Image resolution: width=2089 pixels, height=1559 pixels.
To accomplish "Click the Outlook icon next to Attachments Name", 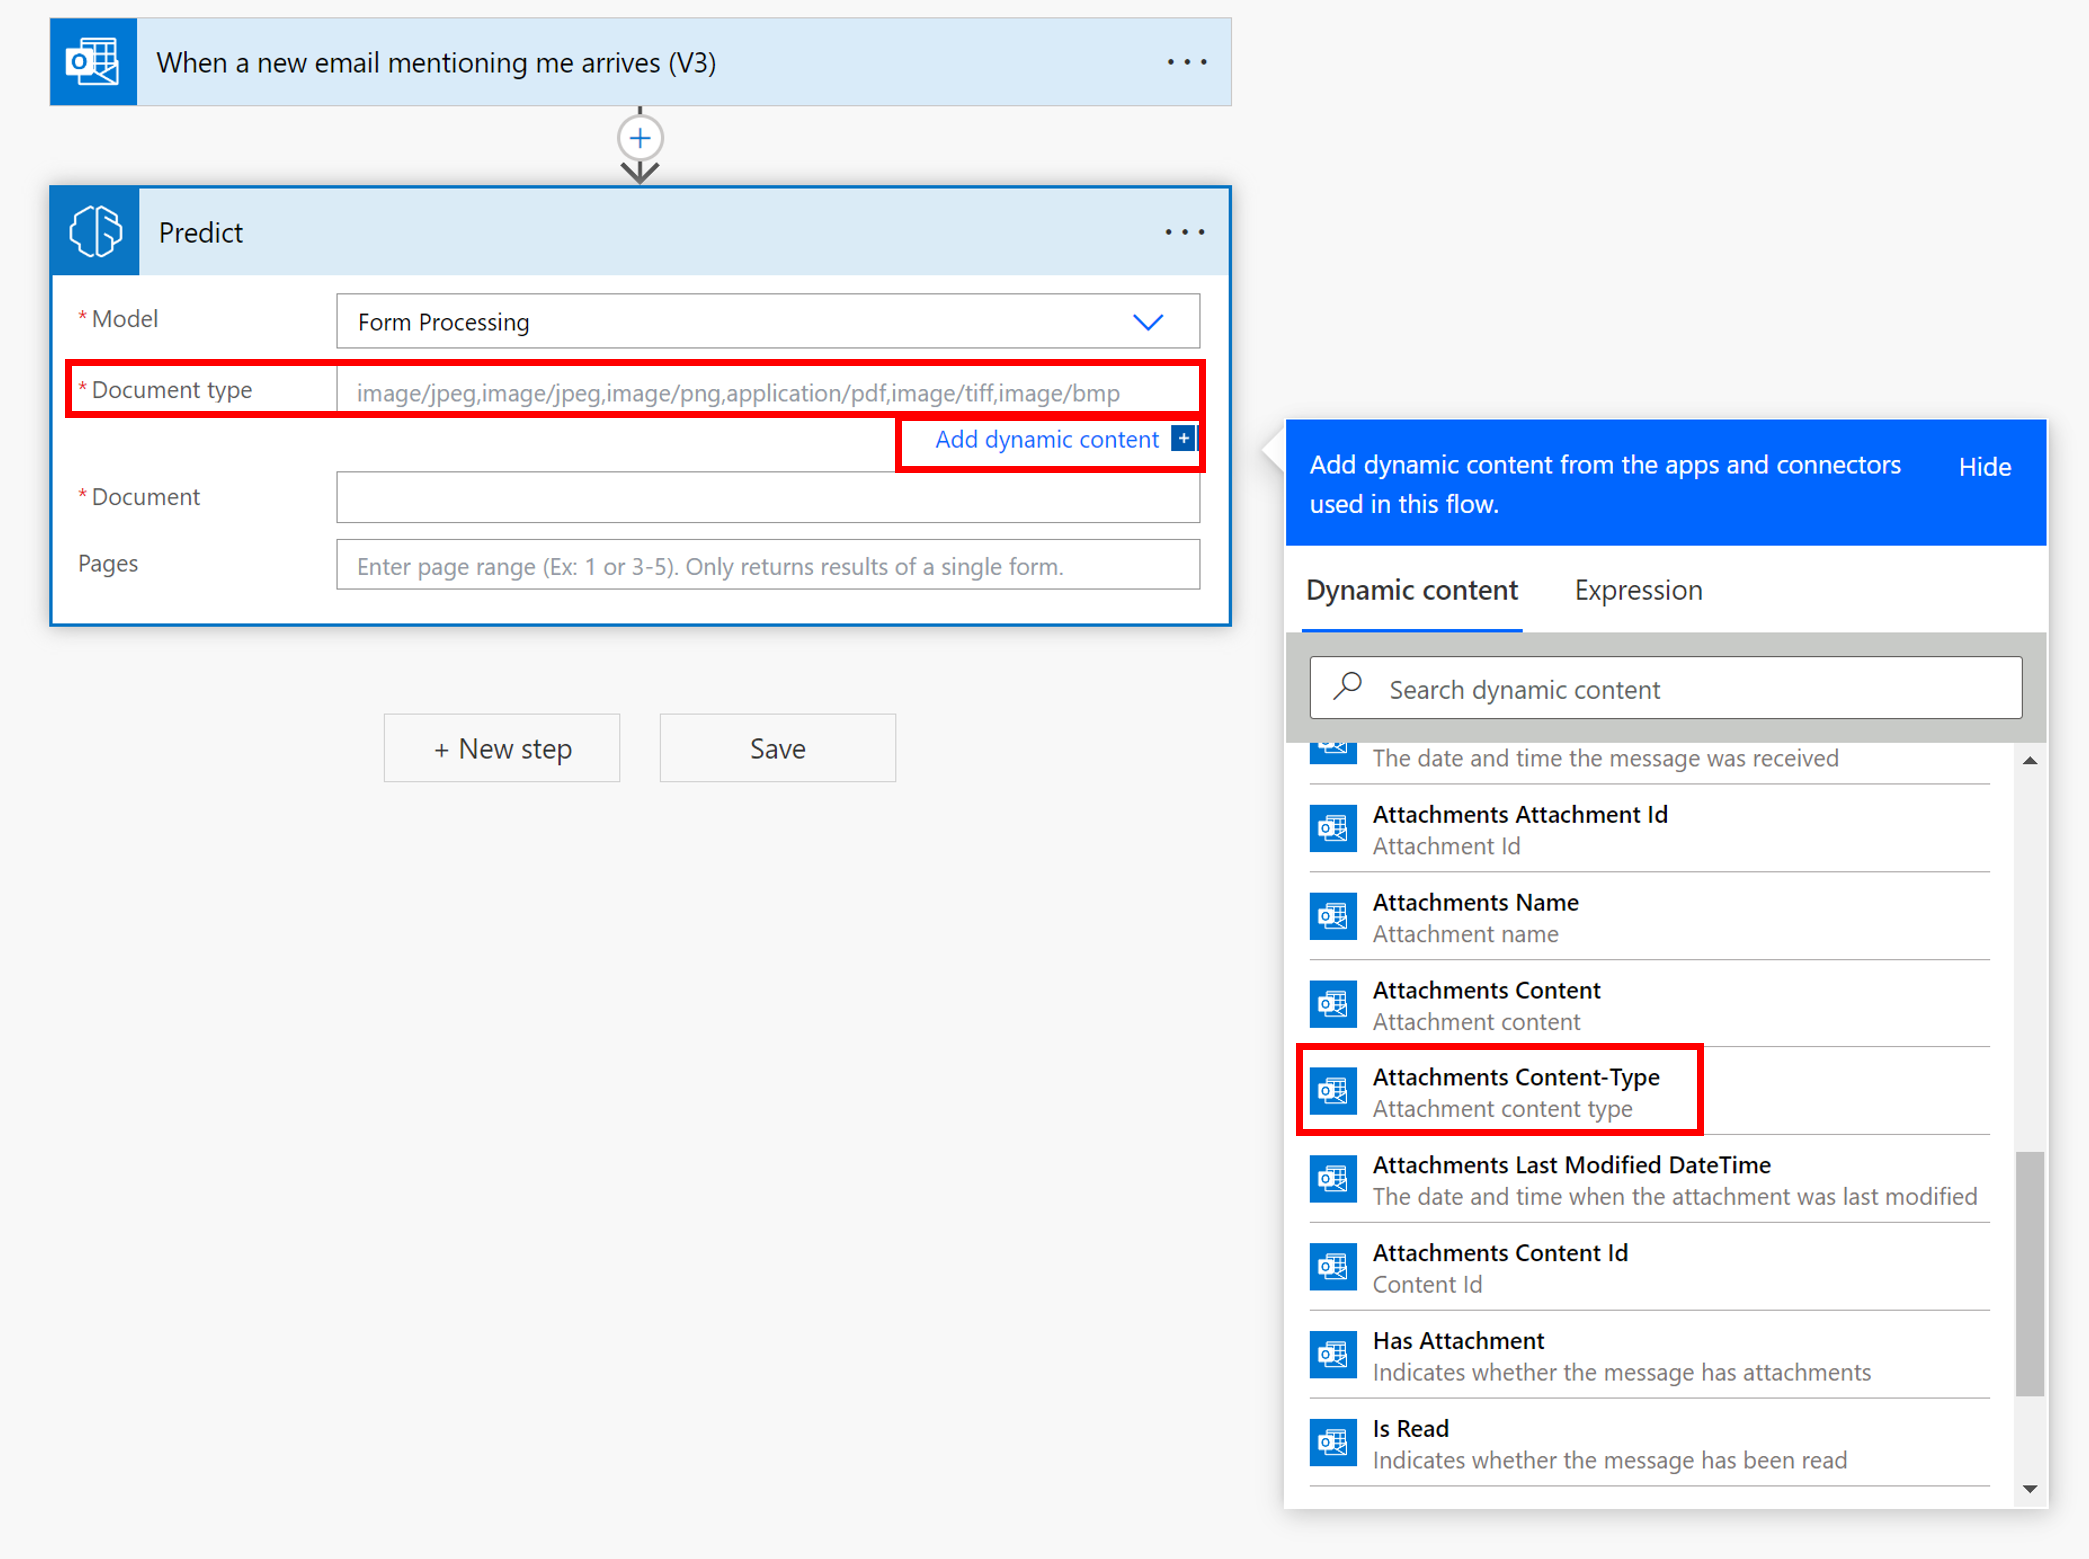I will tap(1333, 917).
